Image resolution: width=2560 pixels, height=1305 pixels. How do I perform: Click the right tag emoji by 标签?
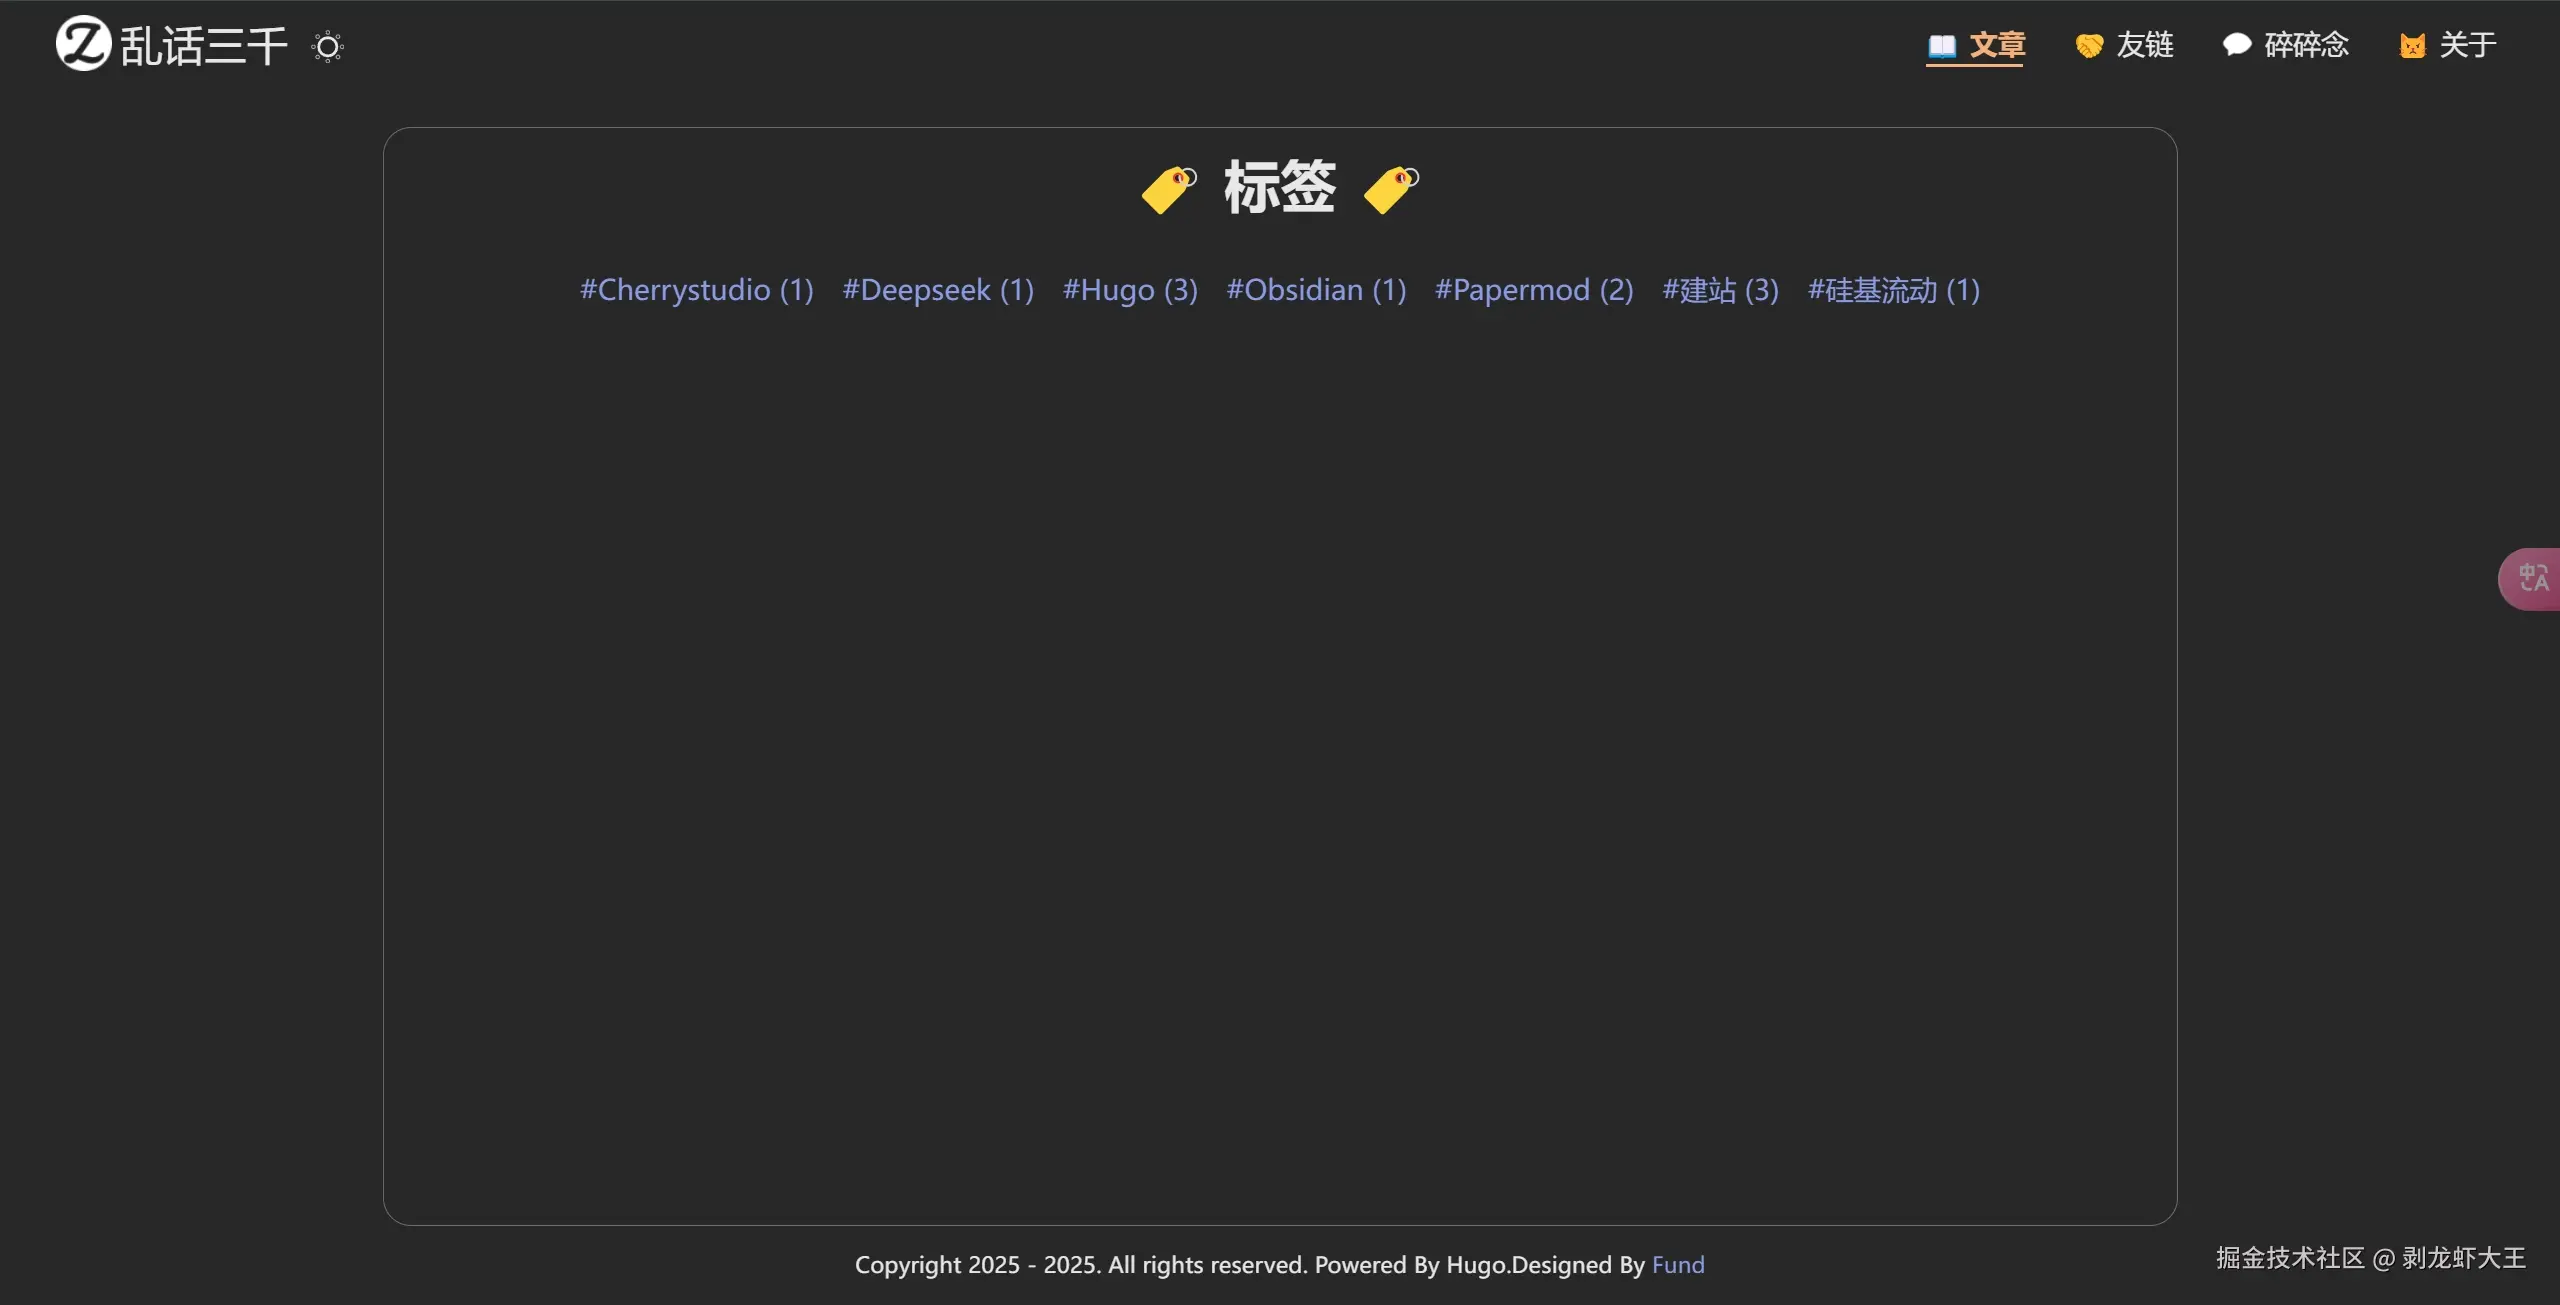1391,189
